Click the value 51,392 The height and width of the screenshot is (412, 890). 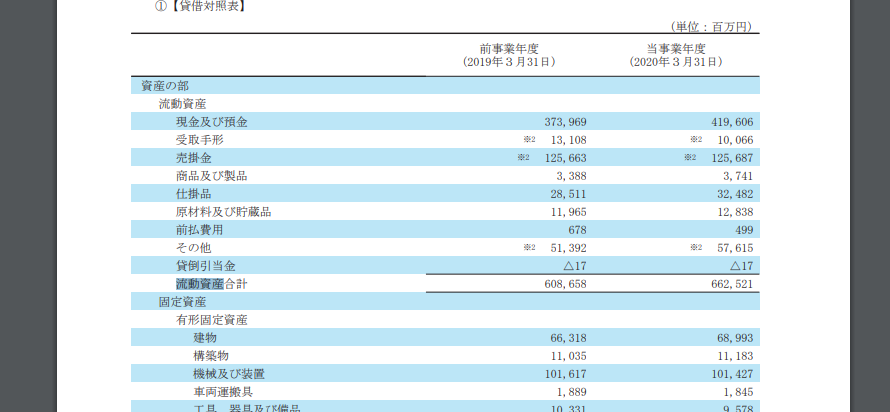tap(568, 247)
